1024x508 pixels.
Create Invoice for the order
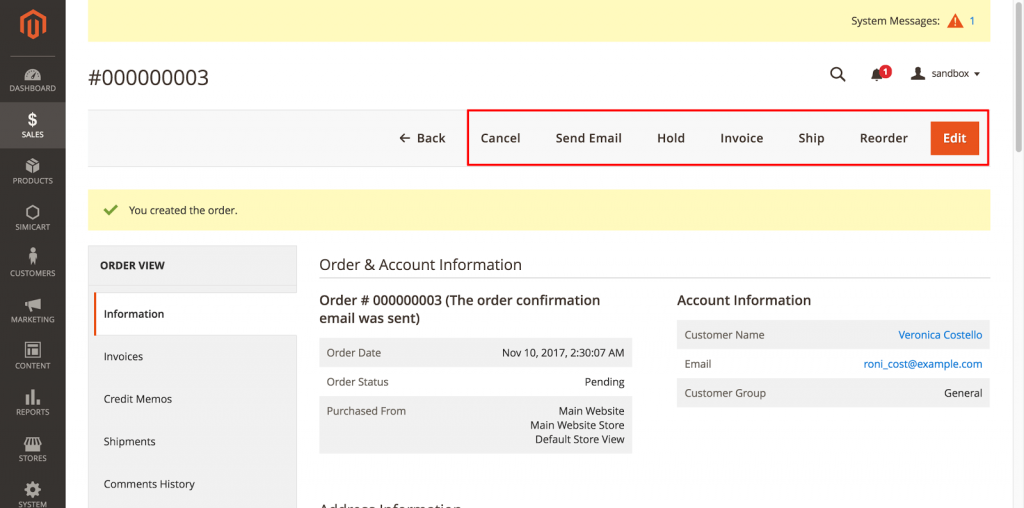741,138
